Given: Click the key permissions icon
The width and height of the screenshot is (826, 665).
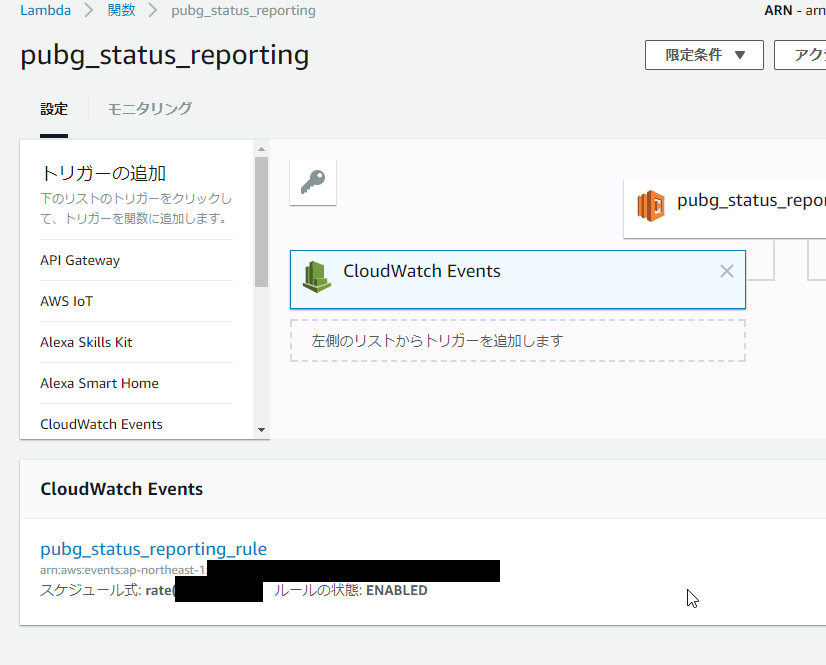Looking at the screenshot, I should [313, 182].
